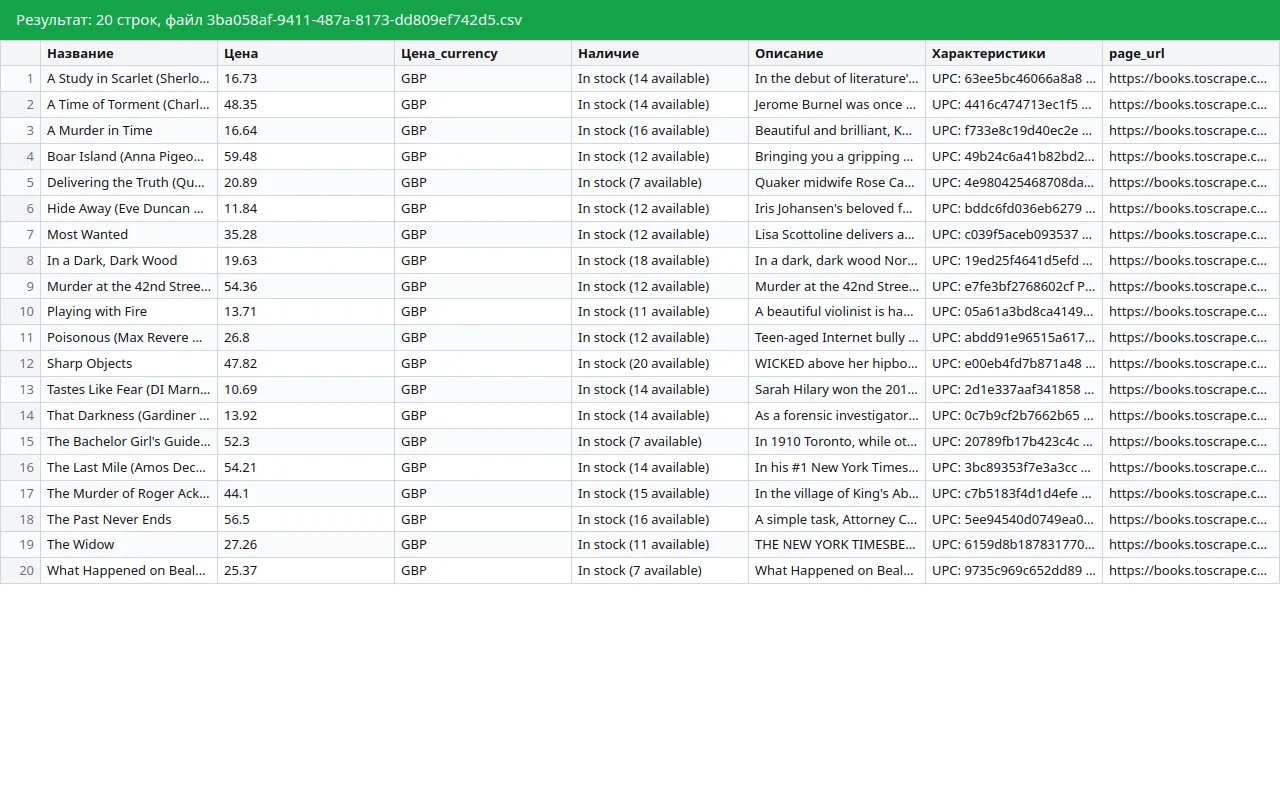1280x800 pixels.
Task: Click the UPC cell starting 63ee5bc46066a8a8
Action: 1014,79
